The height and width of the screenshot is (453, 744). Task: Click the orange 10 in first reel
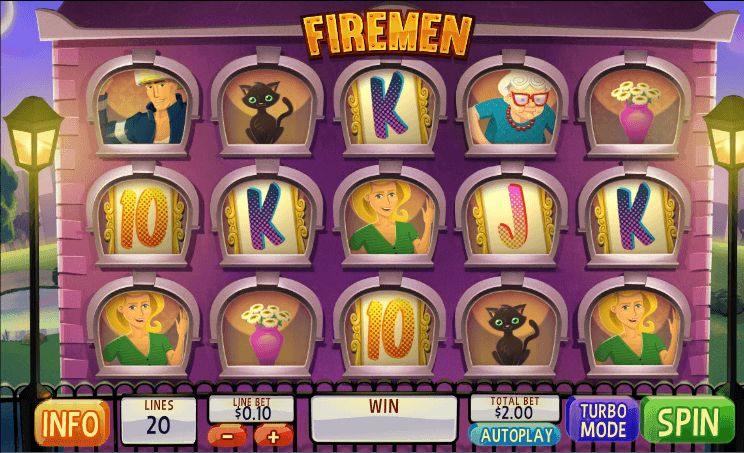(143, 218)
